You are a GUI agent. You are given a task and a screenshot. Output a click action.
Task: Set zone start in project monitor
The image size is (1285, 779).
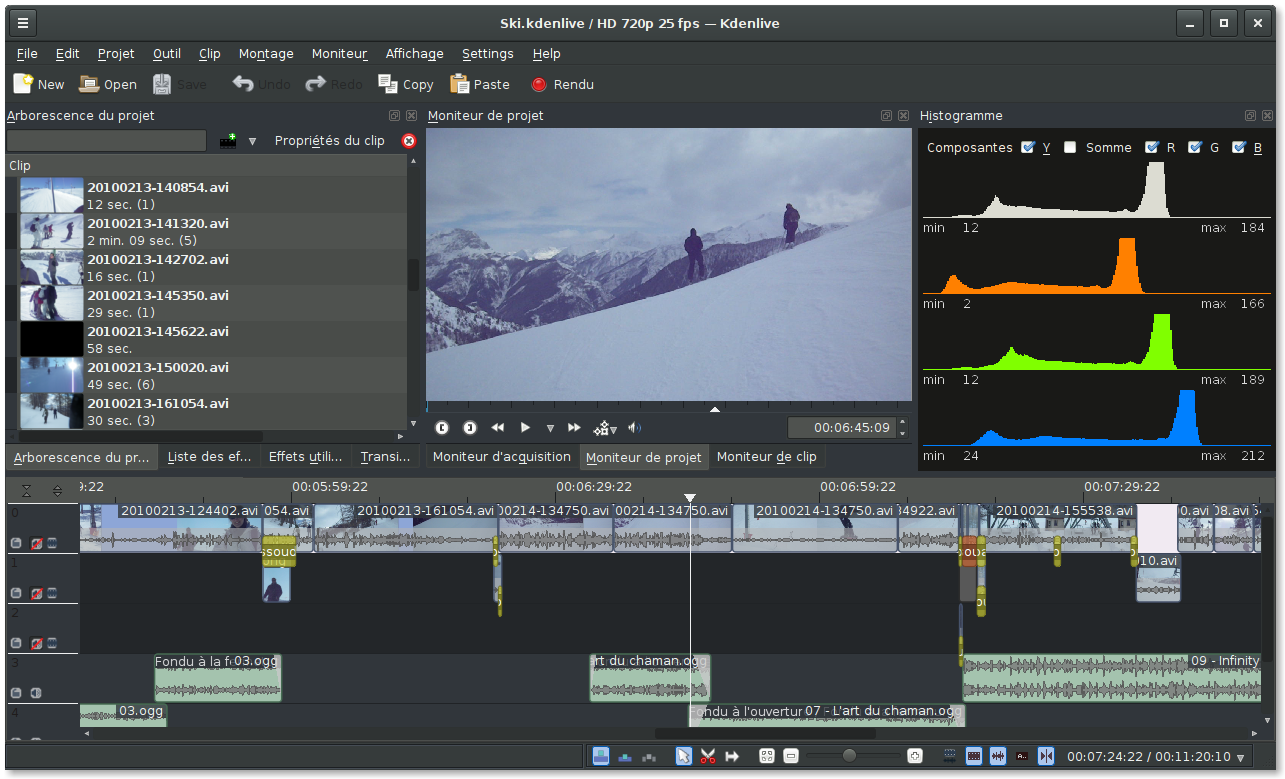coord(442,428)
